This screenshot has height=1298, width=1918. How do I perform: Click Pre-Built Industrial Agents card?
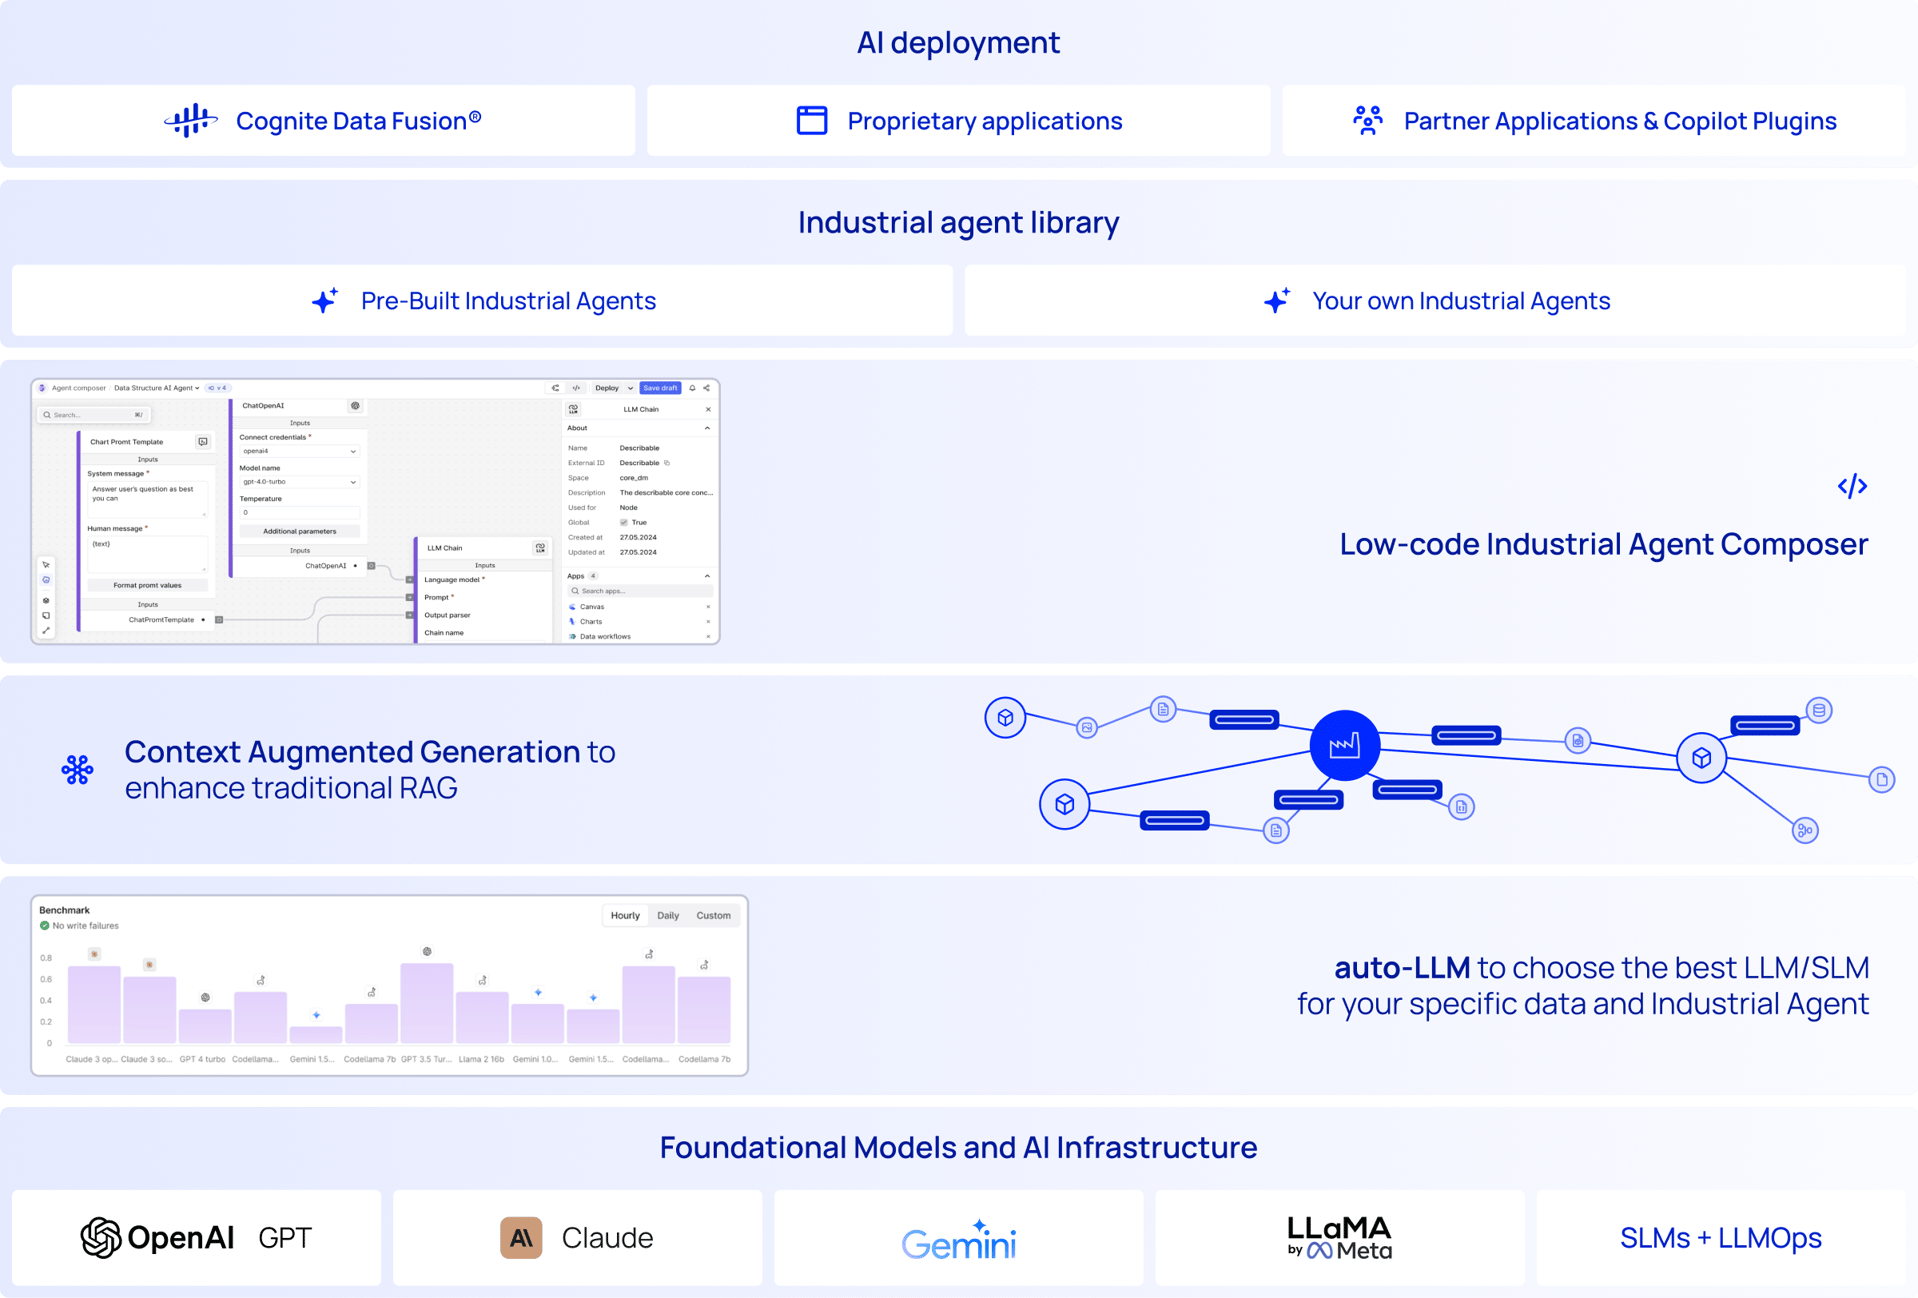[x=482, y=300]
